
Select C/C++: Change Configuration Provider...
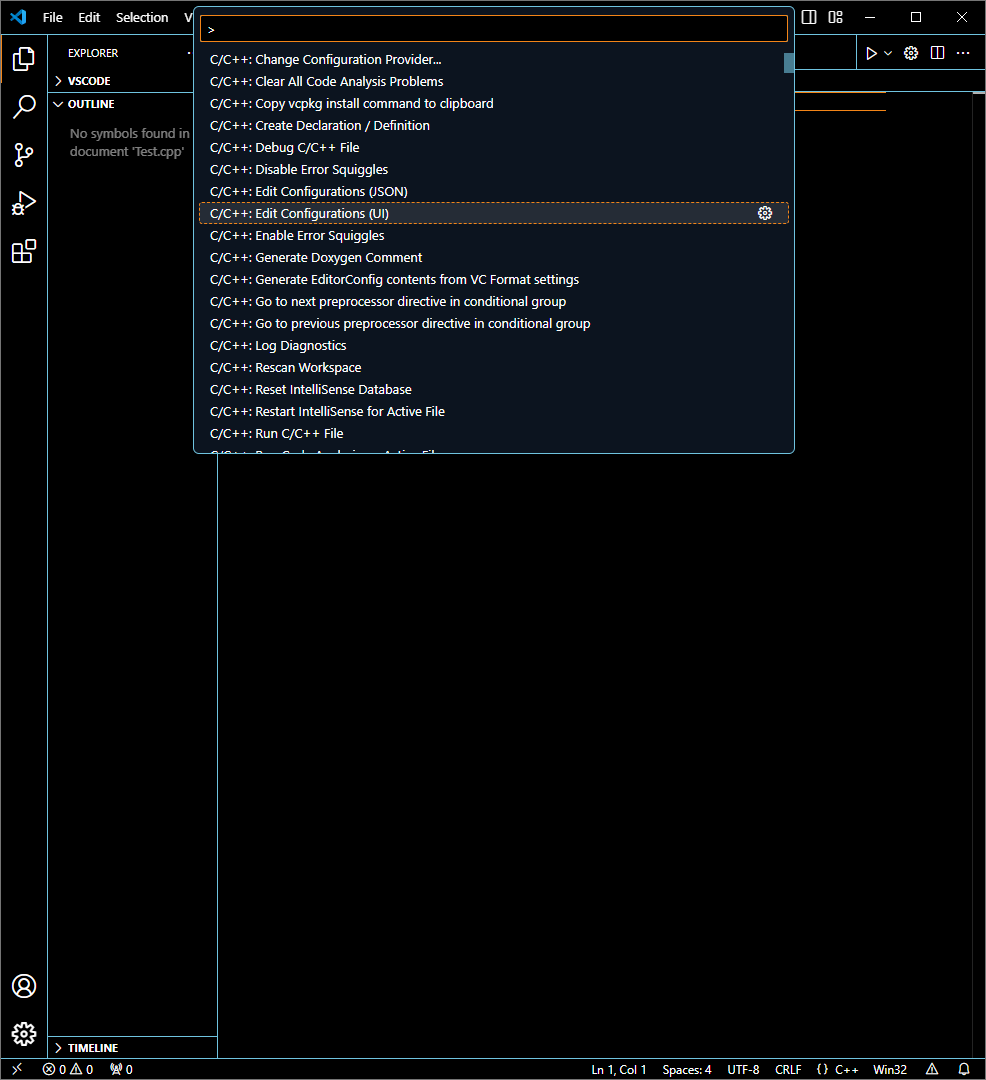494,60
